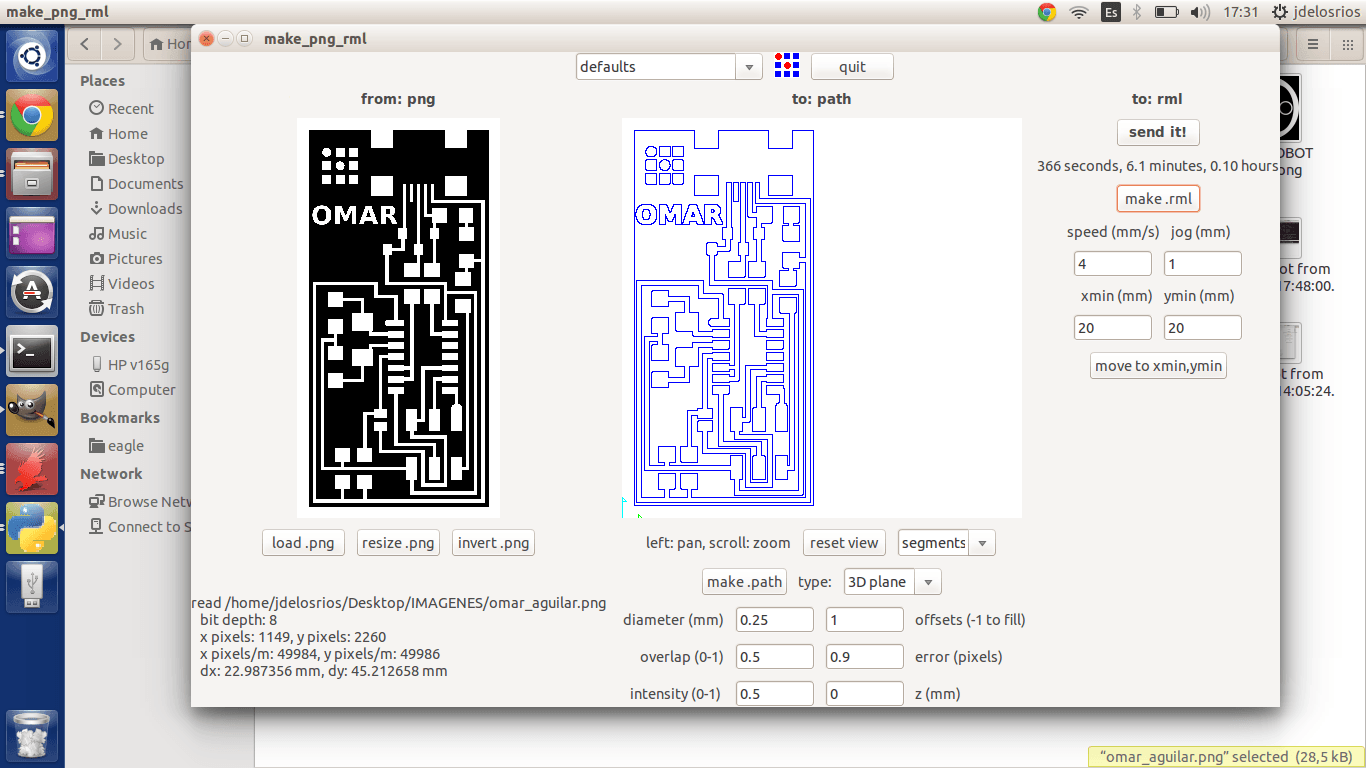Screen dimensions: 1366x768
Task: Open the USB drive launcher icon
Action: tap(32, 587)
